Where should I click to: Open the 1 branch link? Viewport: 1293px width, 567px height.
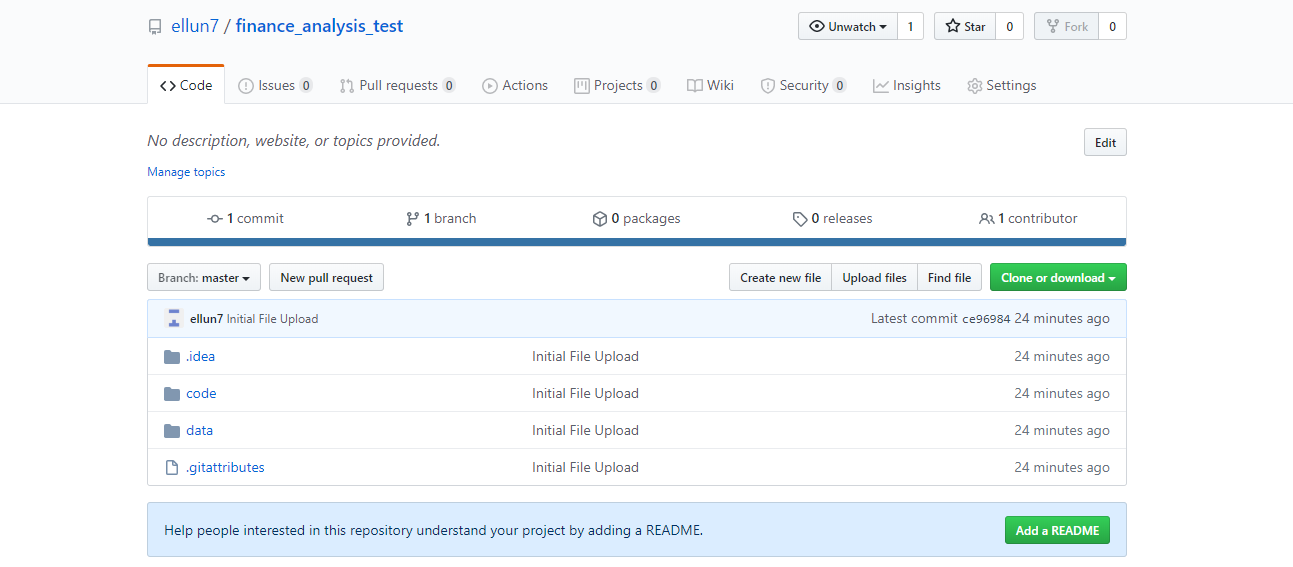pos(441,219)
